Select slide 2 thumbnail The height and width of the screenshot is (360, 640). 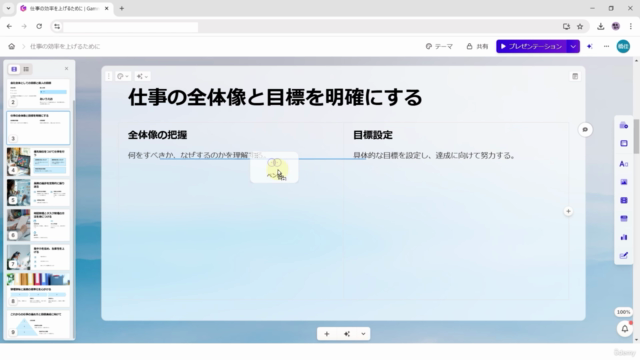[x=38, y=93]
